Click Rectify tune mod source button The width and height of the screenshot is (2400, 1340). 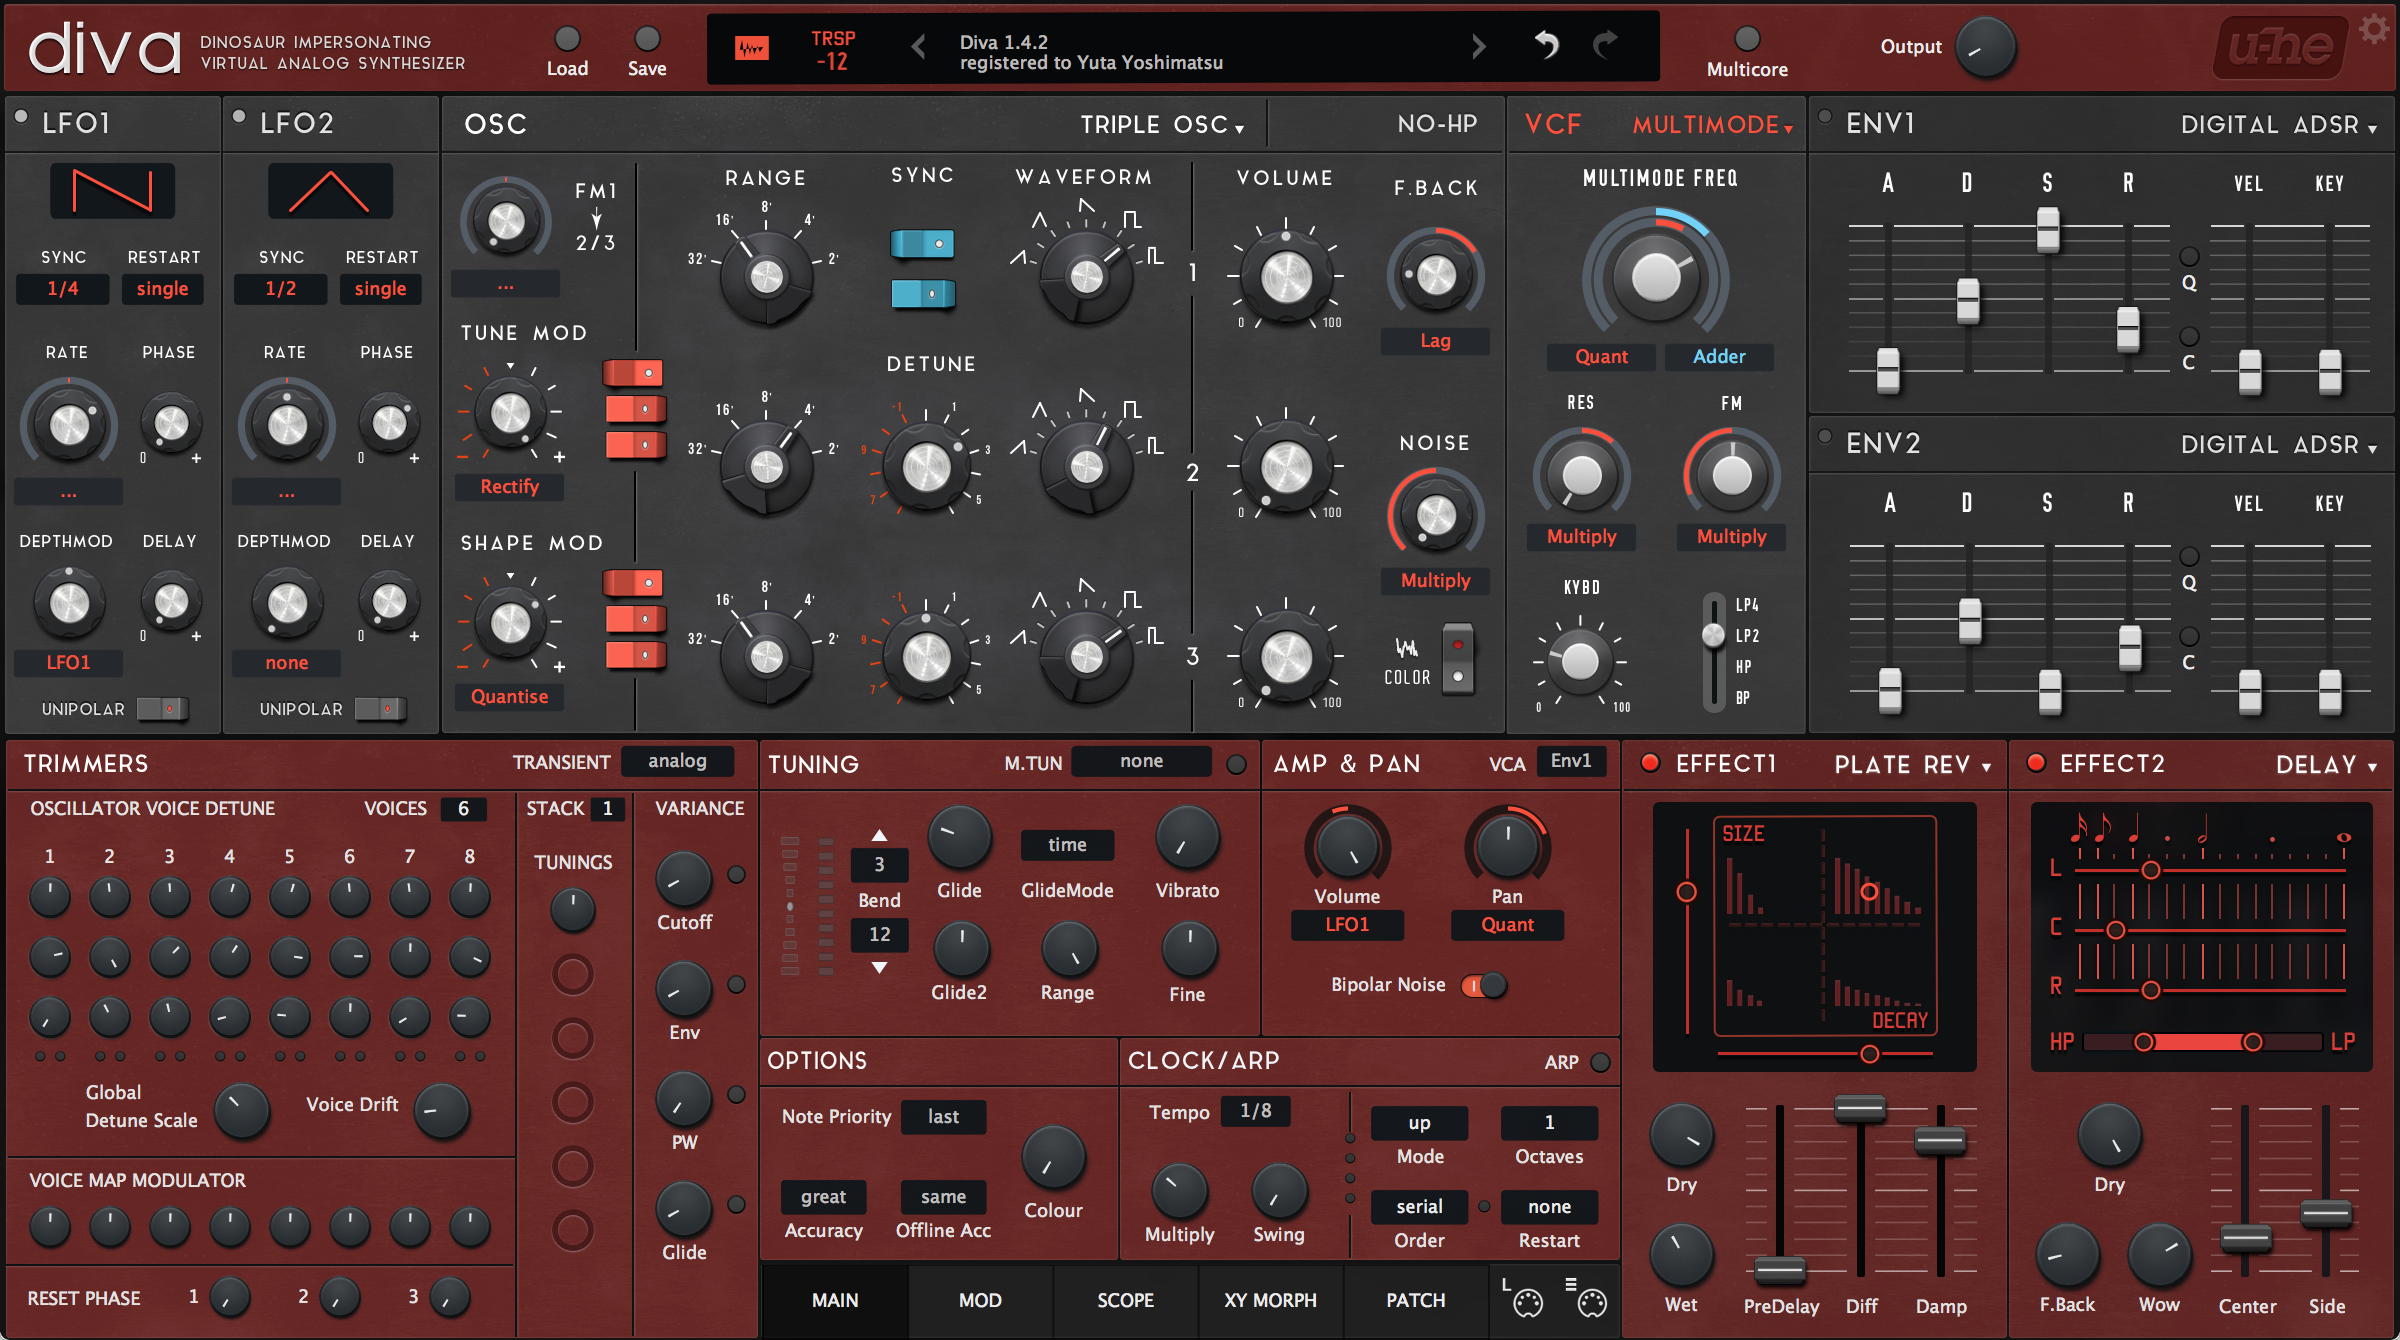coord(509,487)
